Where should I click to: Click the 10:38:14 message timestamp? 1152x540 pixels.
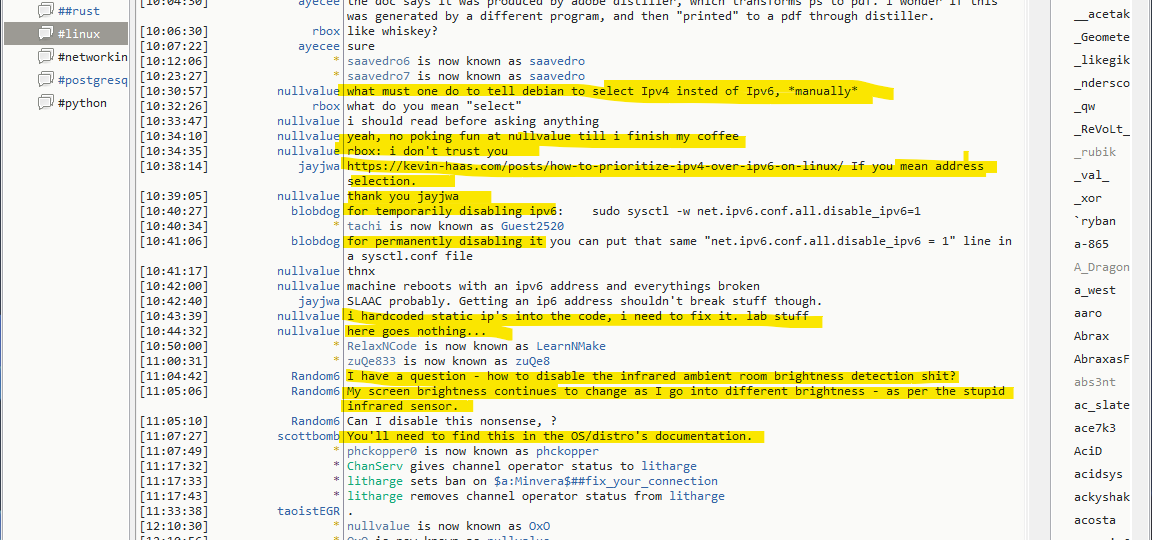(x=174, y=166)
